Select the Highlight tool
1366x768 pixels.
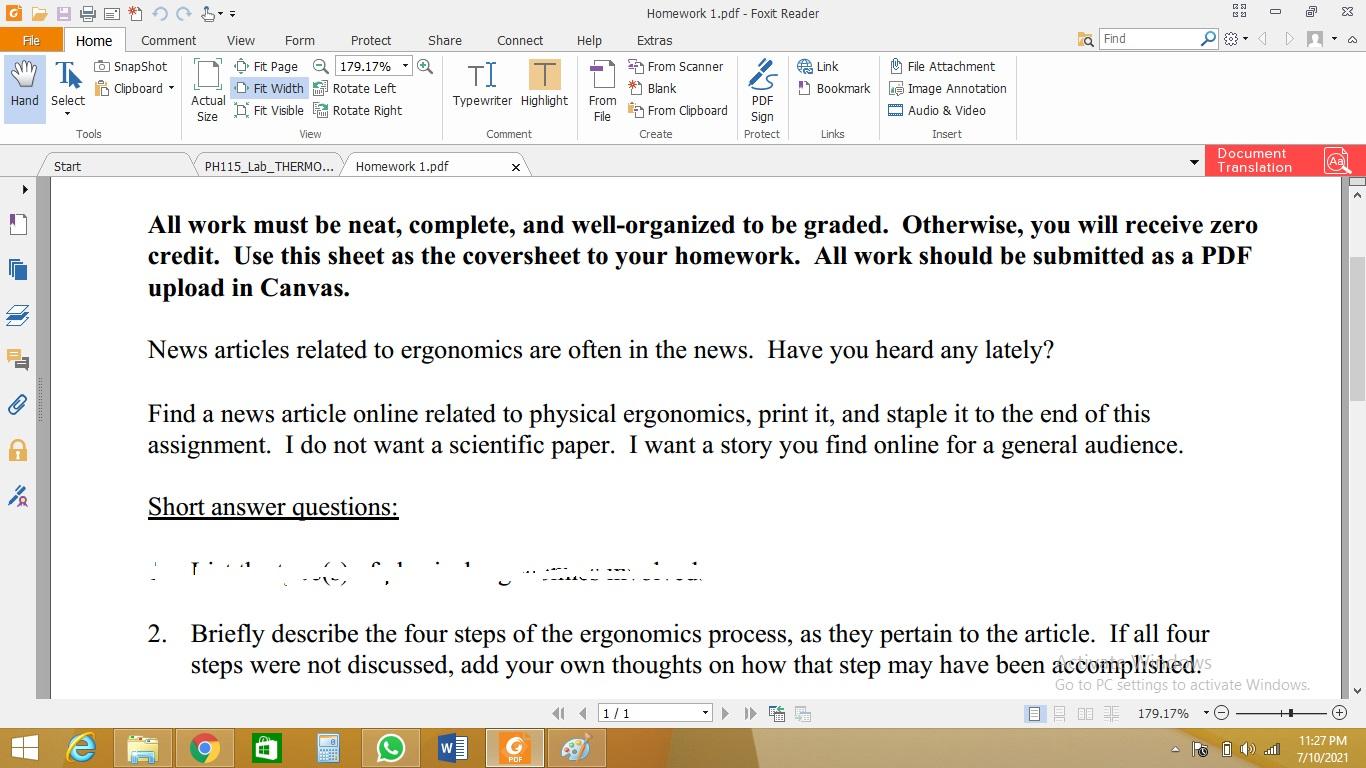(544, 85)
